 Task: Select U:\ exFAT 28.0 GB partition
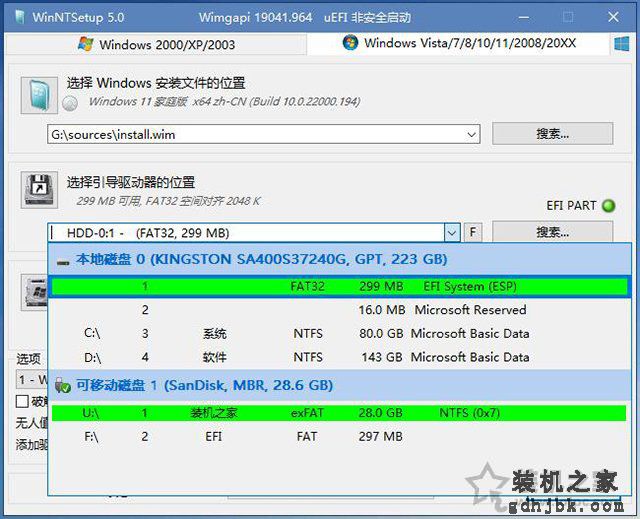click(339, 413)
